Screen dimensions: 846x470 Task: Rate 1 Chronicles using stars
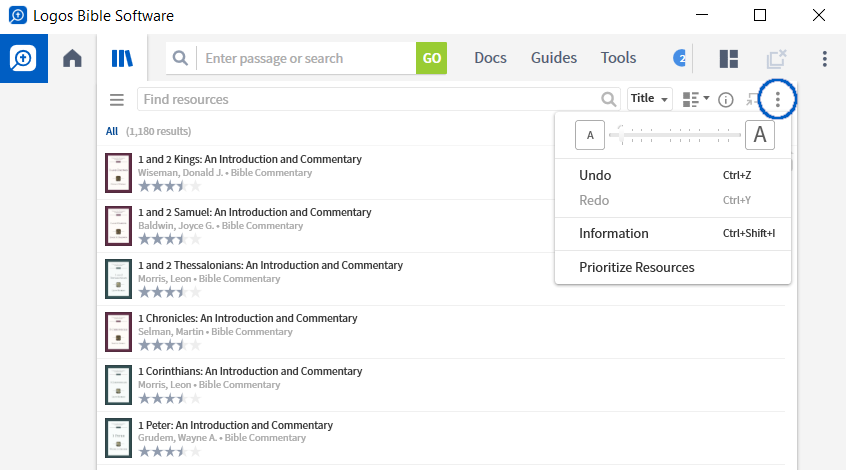[x=169, y=345]
